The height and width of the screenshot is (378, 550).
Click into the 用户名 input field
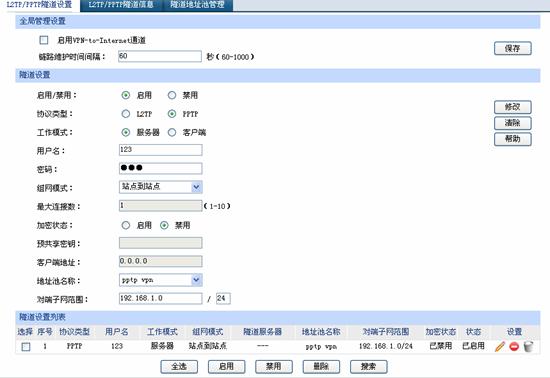161,150
